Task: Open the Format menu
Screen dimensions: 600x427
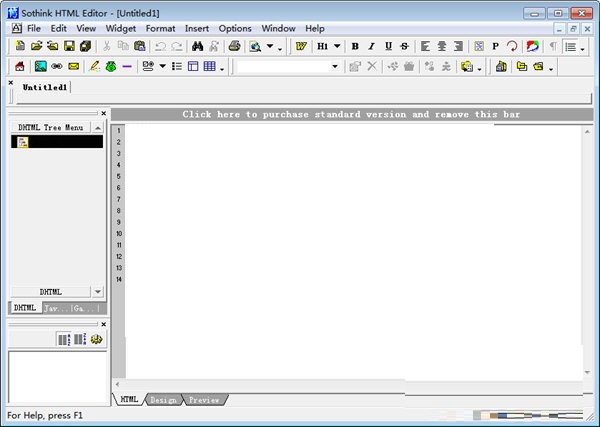Action: pyautogui.click(x=160, y=29)
